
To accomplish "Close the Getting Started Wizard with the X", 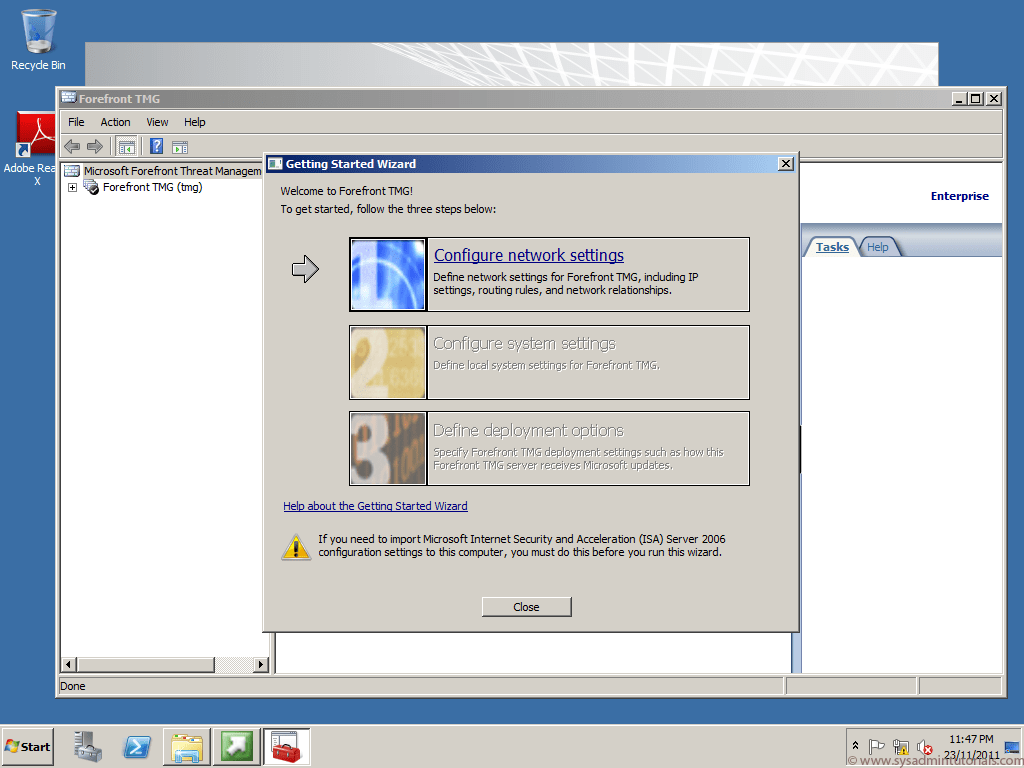I will [786, 164].
